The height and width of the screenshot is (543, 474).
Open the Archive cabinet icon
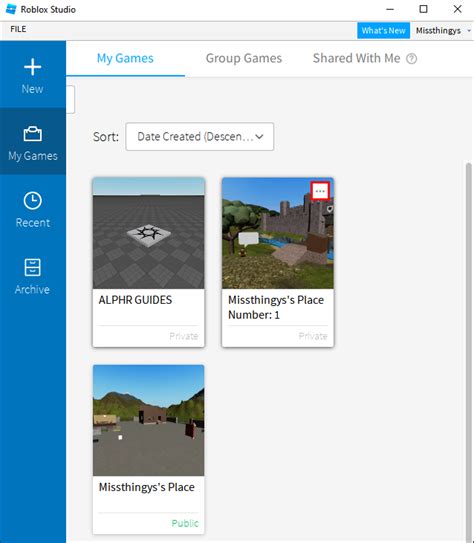[33, 267]
